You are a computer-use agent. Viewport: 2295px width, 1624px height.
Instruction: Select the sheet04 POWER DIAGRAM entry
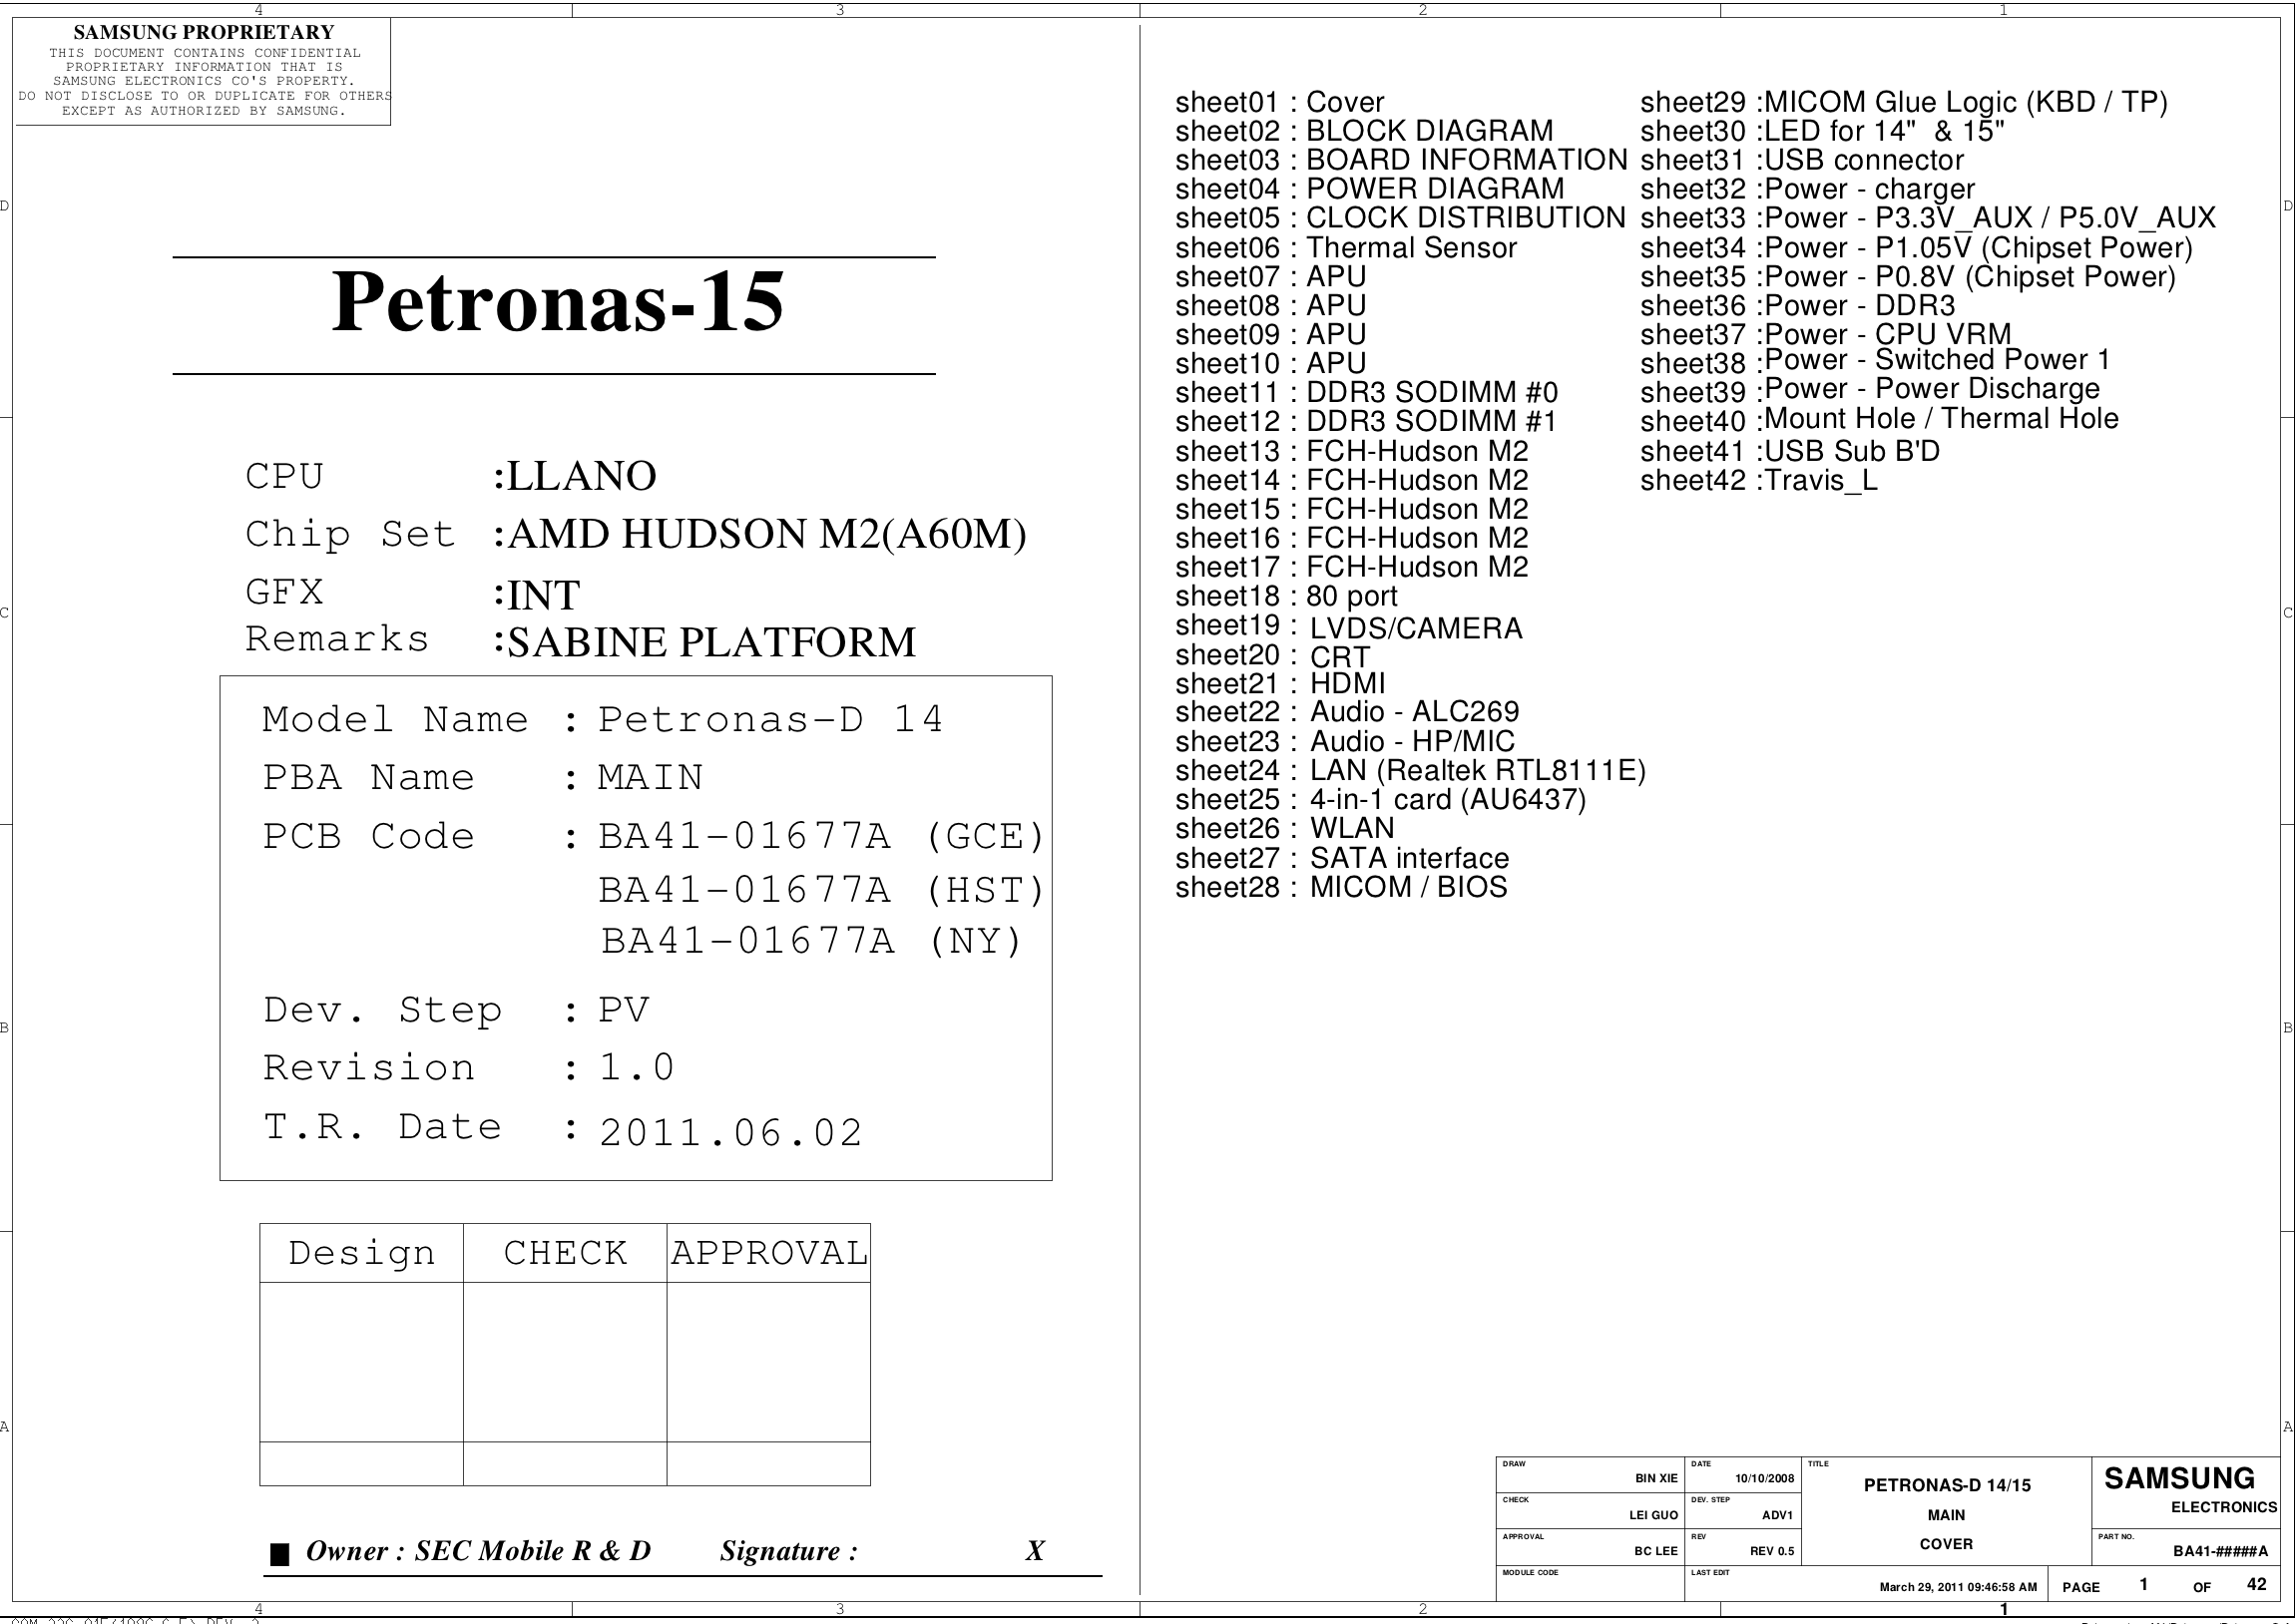[x=1369, y=189]
